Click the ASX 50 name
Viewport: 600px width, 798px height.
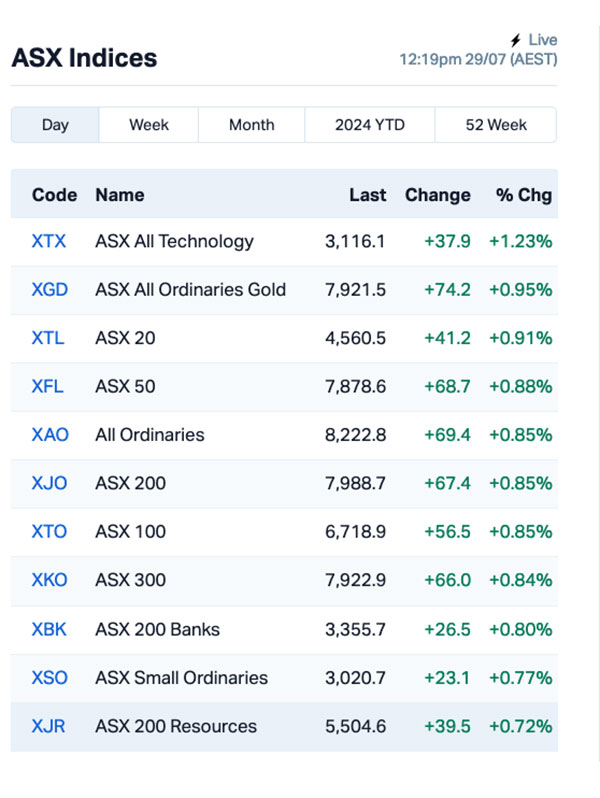pos(125,386)
